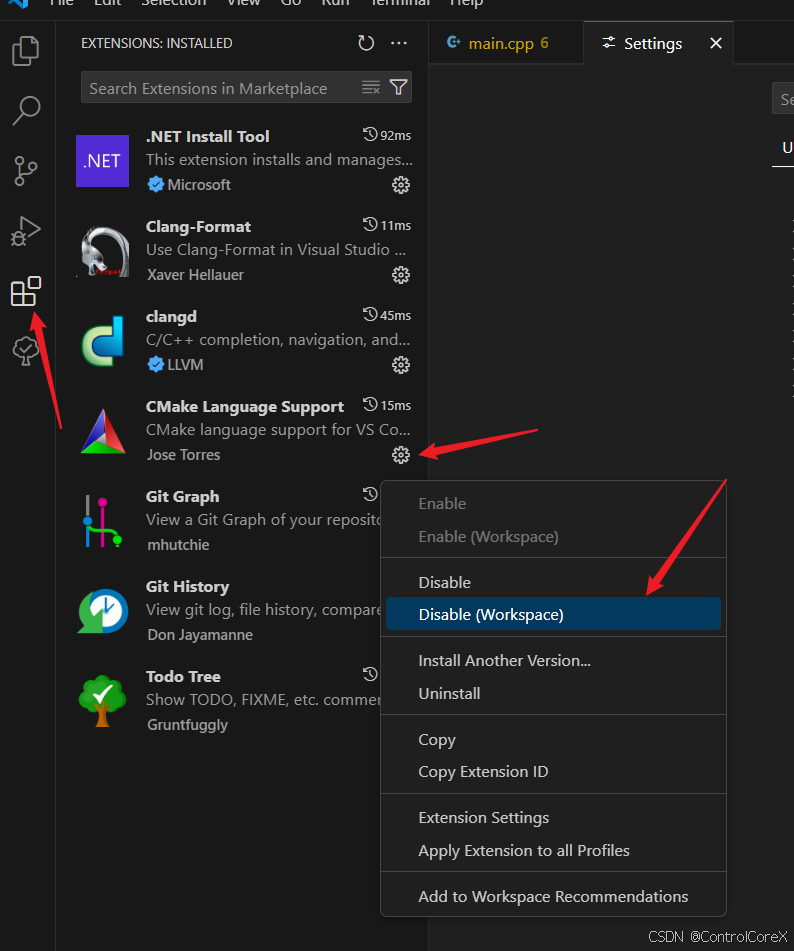Click the CMake Language Support manage gear
794x951 pixels.
(400, 455)
